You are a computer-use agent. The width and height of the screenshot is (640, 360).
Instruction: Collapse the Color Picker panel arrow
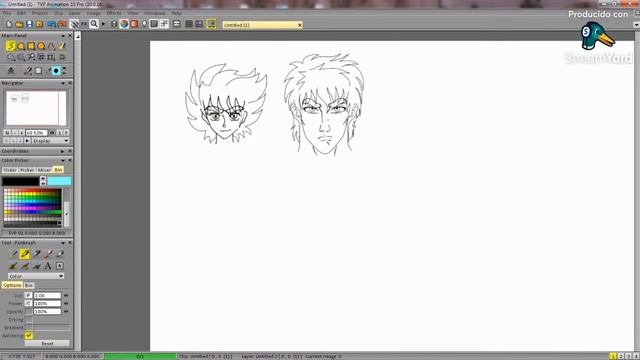[x=63, y=160]
